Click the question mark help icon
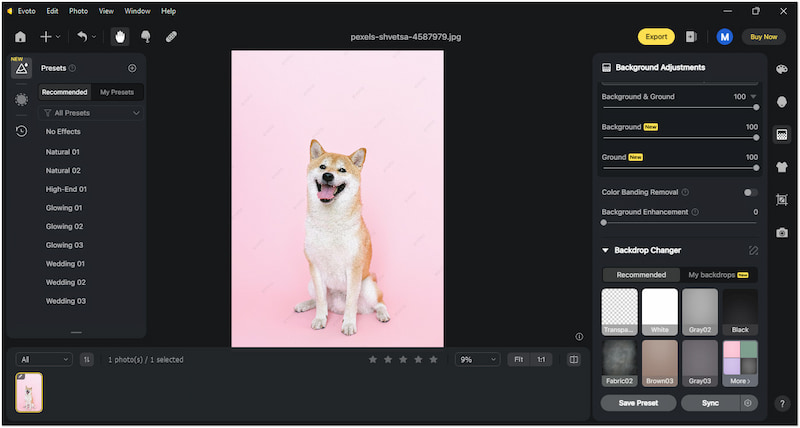Screen dimensions: 800x428 782,404
